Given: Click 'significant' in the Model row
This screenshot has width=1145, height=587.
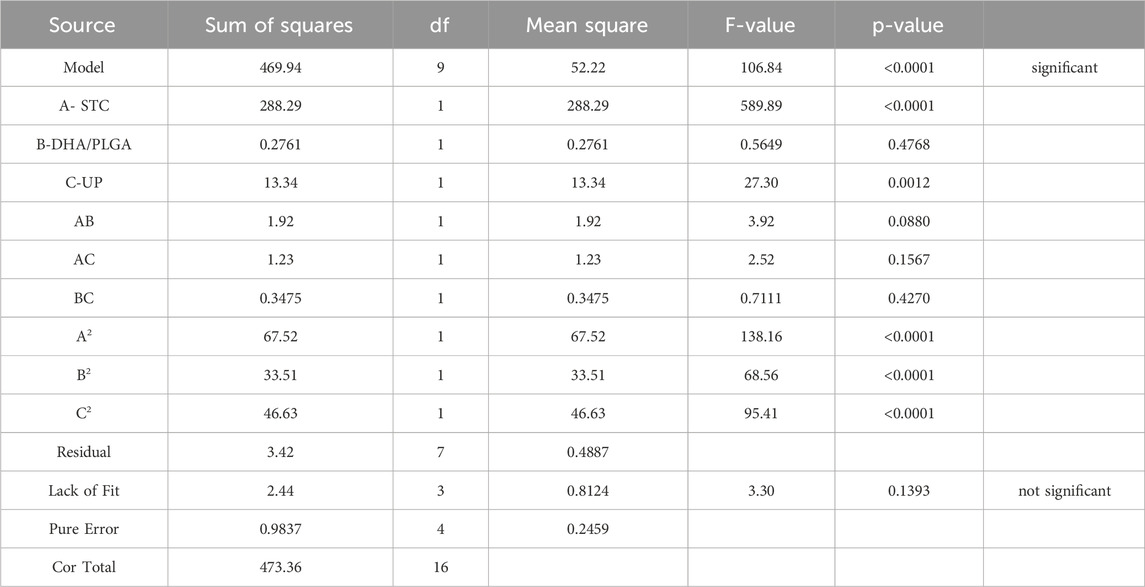Looking at the screenshot, I should pyautogui.click(x=1064, y=68).
